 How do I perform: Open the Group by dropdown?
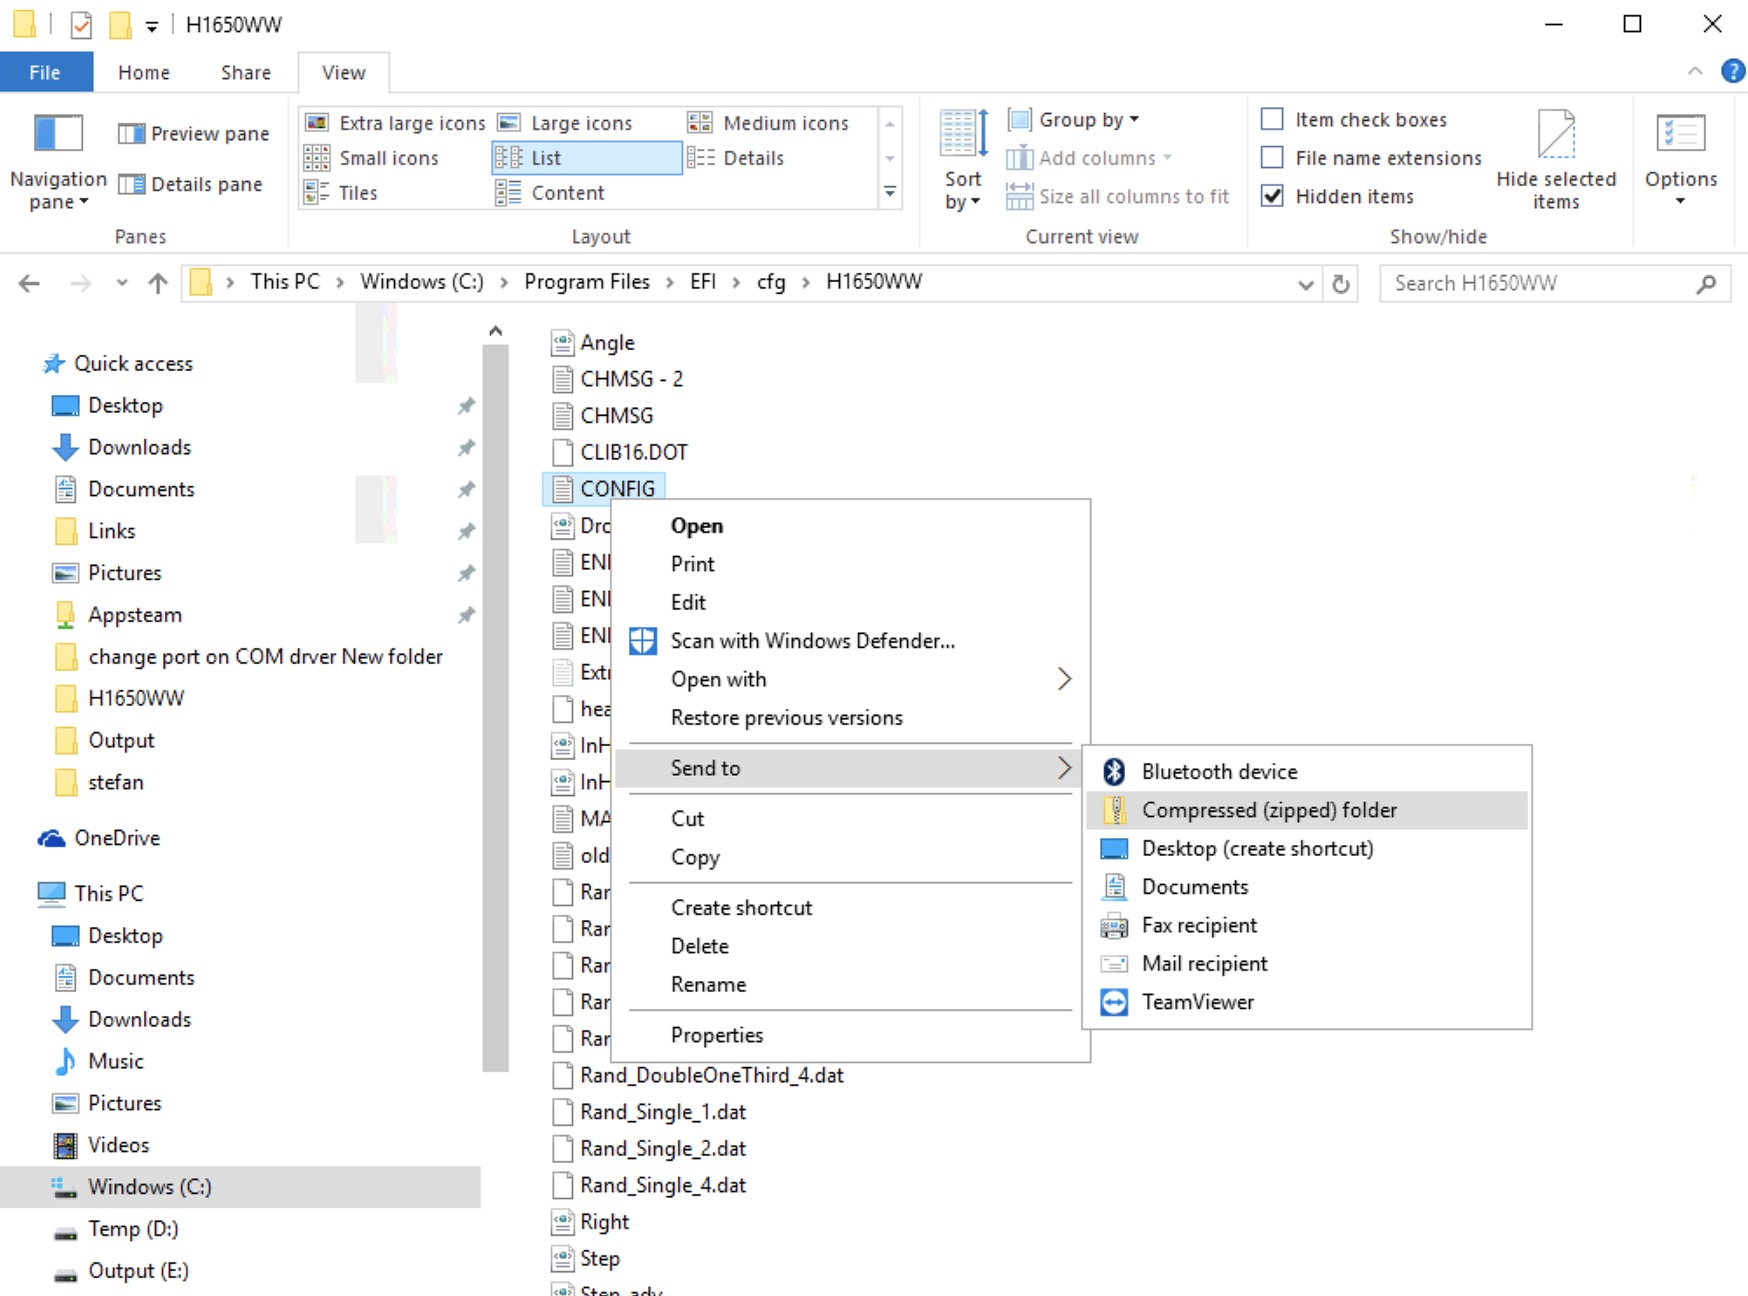click(1073, 120)
